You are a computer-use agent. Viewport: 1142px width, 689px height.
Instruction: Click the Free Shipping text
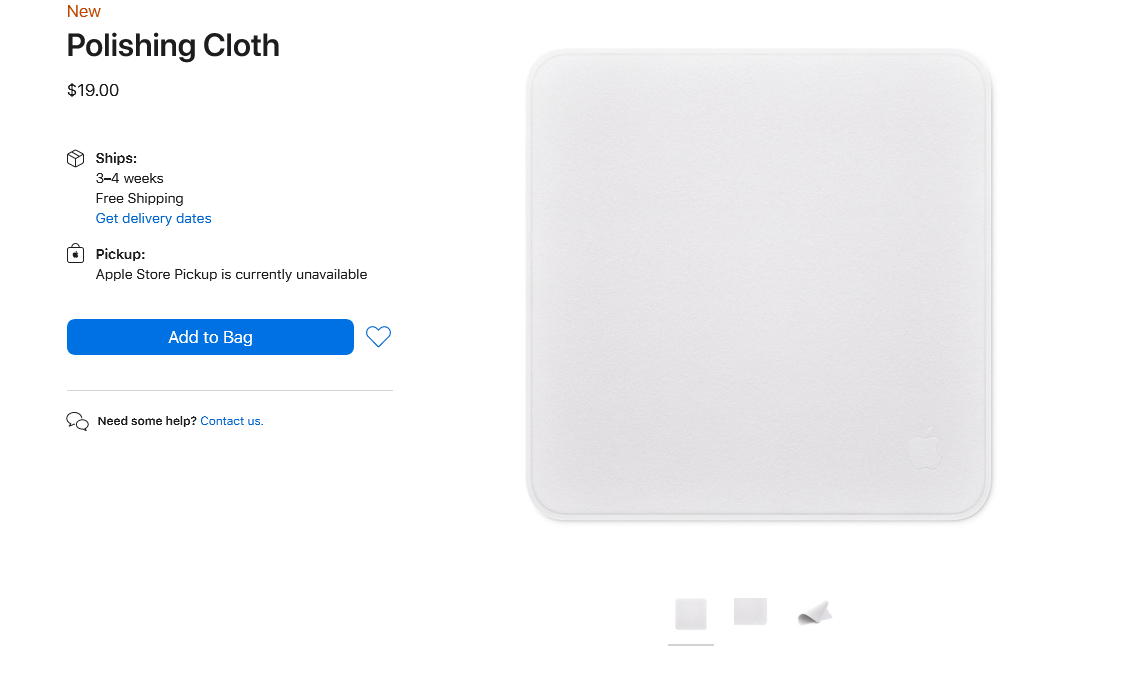click(x=140, y=198)
